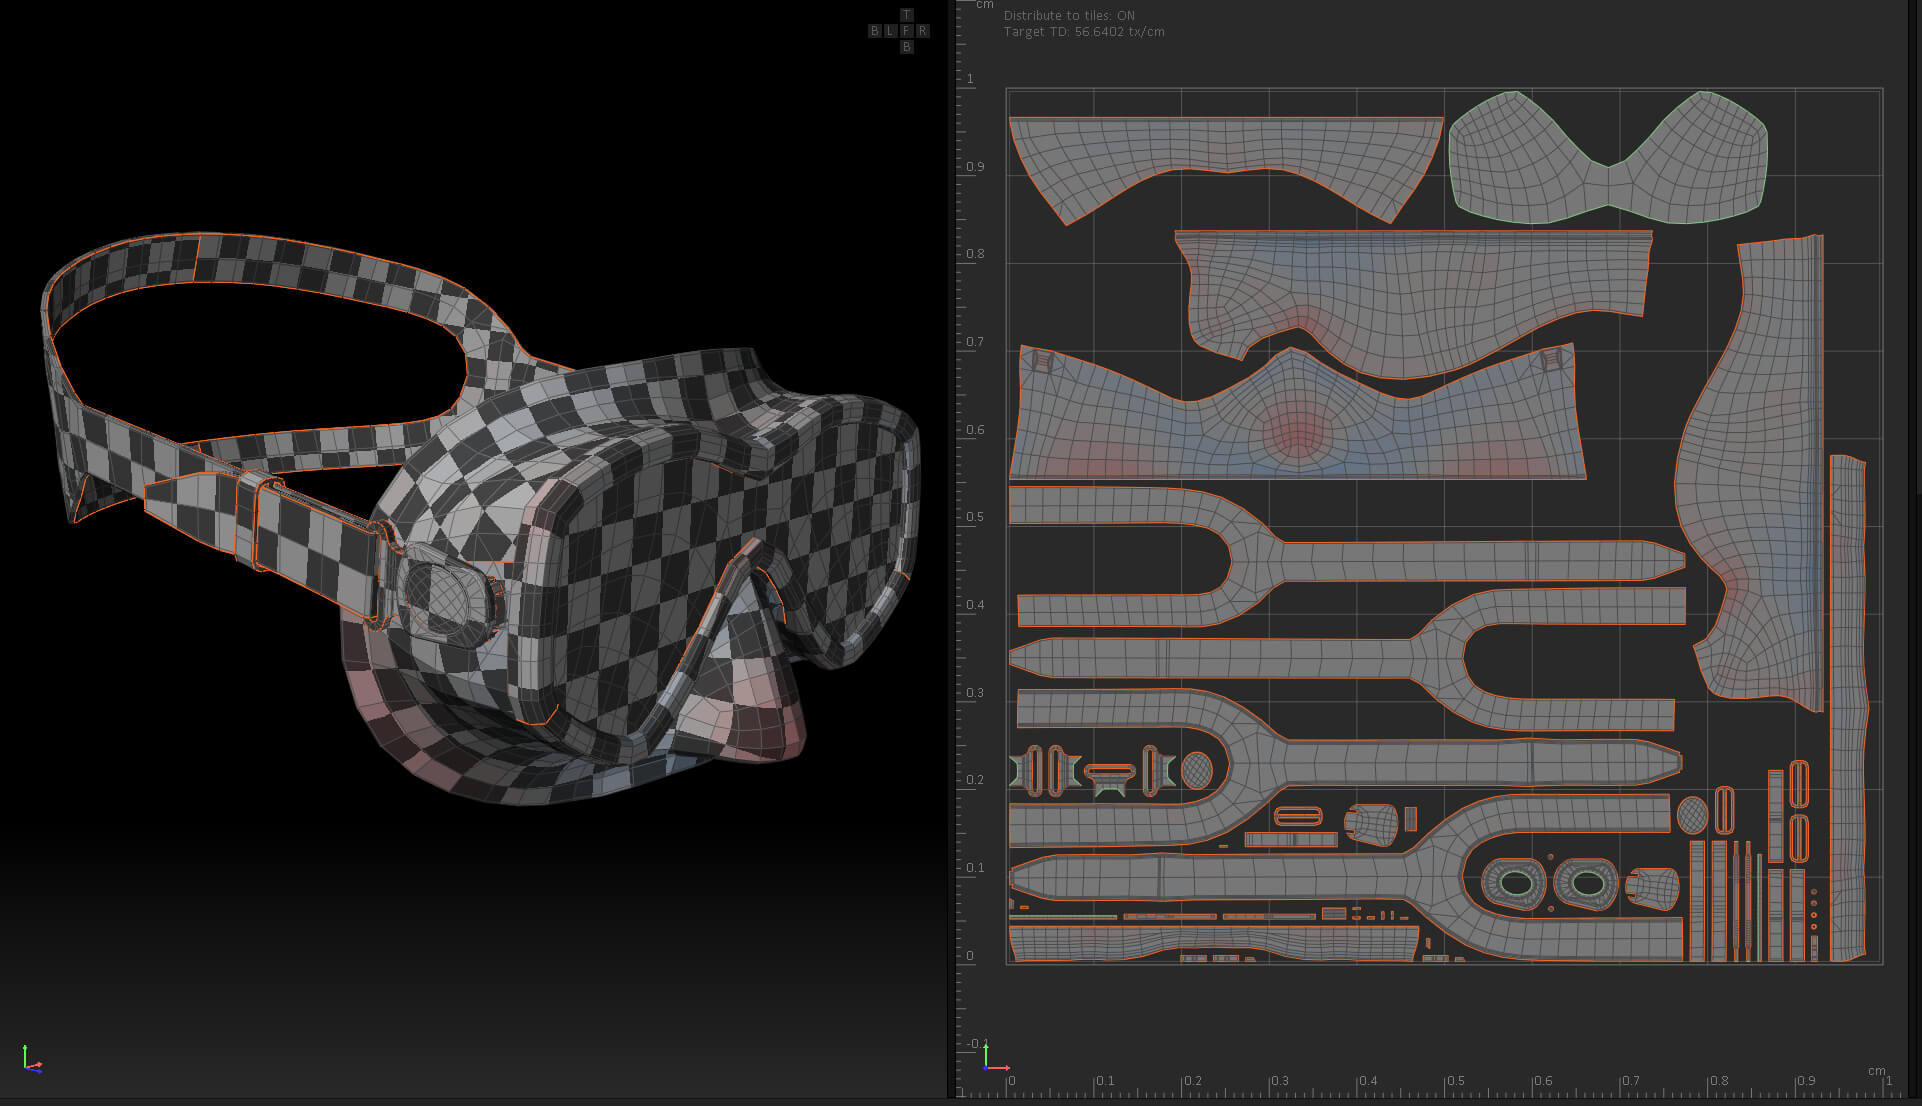
Task: Click the Target TD texel density readout
Action: click(1084, 32)
